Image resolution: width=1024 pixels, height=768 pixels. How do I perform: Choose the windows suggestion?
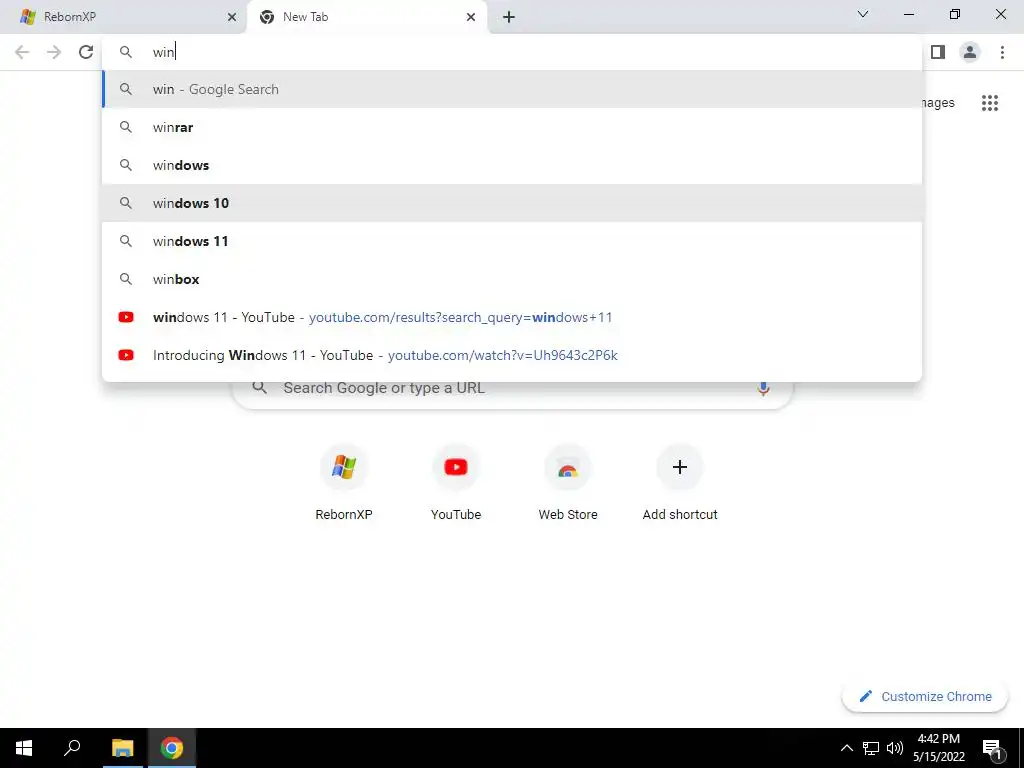512,165
